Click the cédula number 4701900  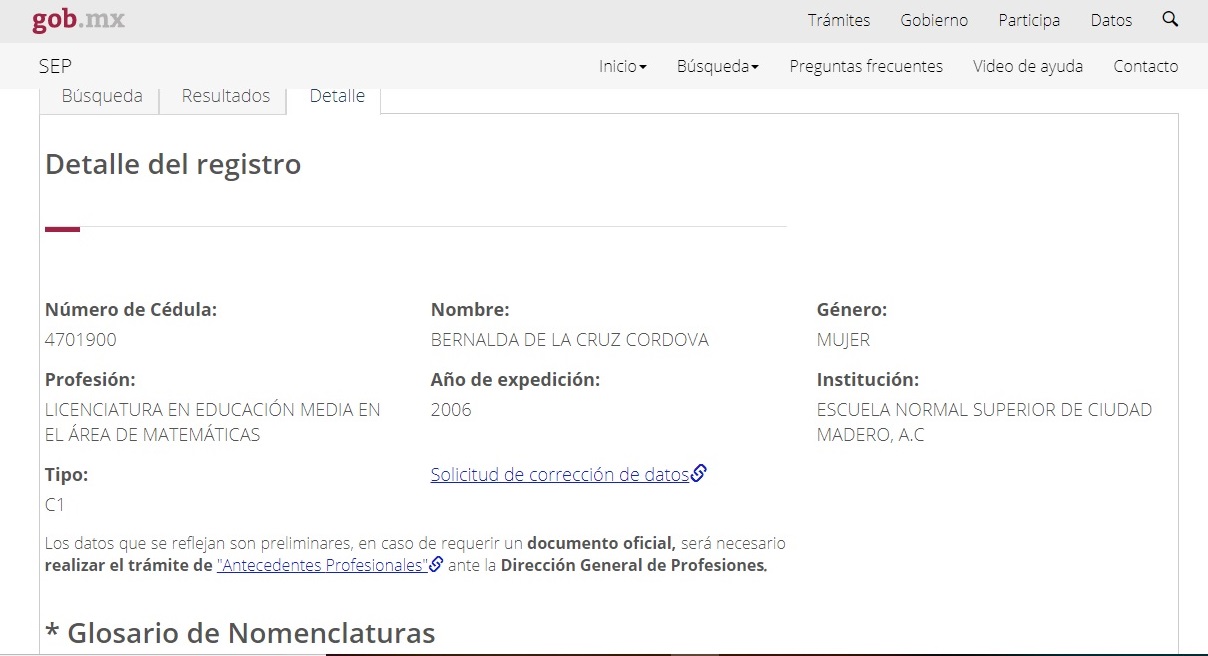tap(80, 340)
